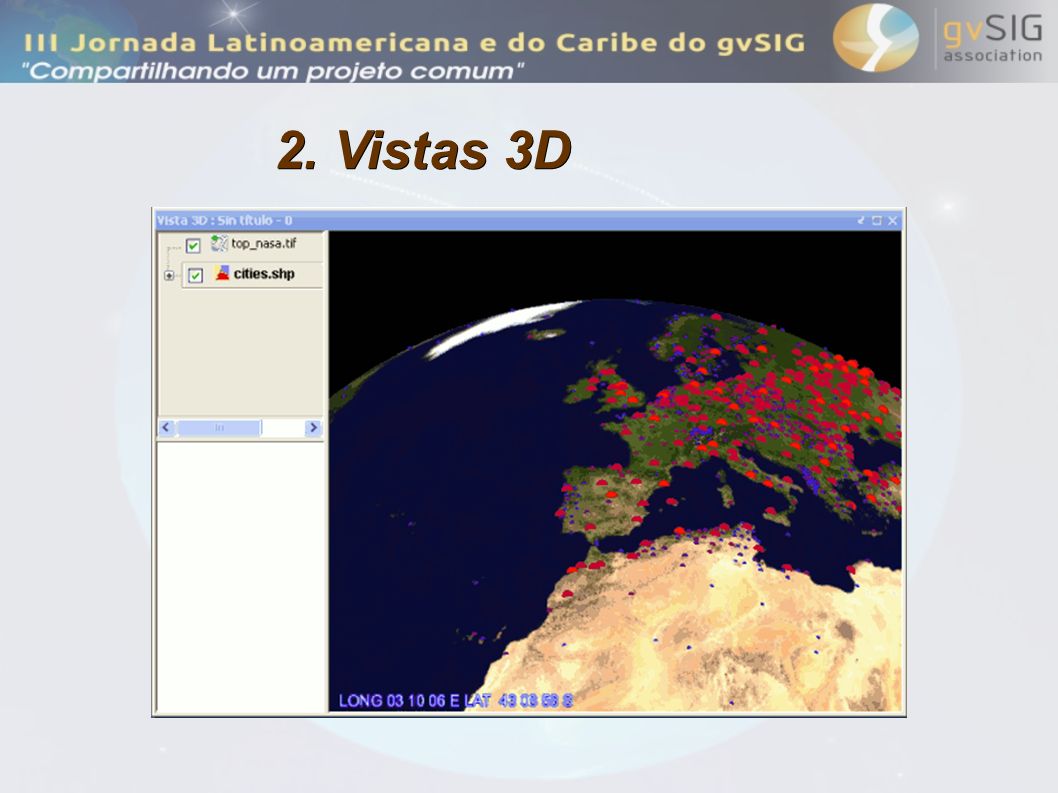Select the top_nasa.tif layer name
Screen dimensions: 1058x793
tap(264, 244)
